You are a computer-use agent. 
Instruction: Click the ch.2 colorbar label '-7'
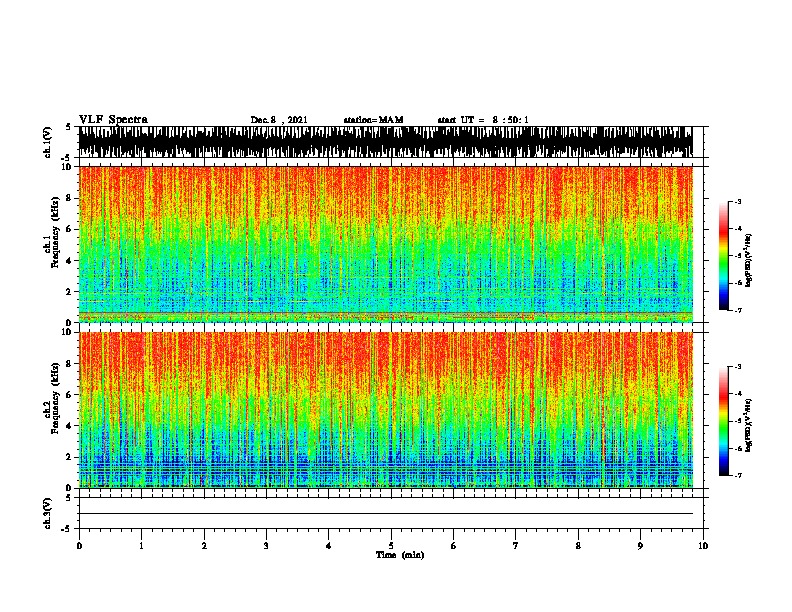(738, 475)
